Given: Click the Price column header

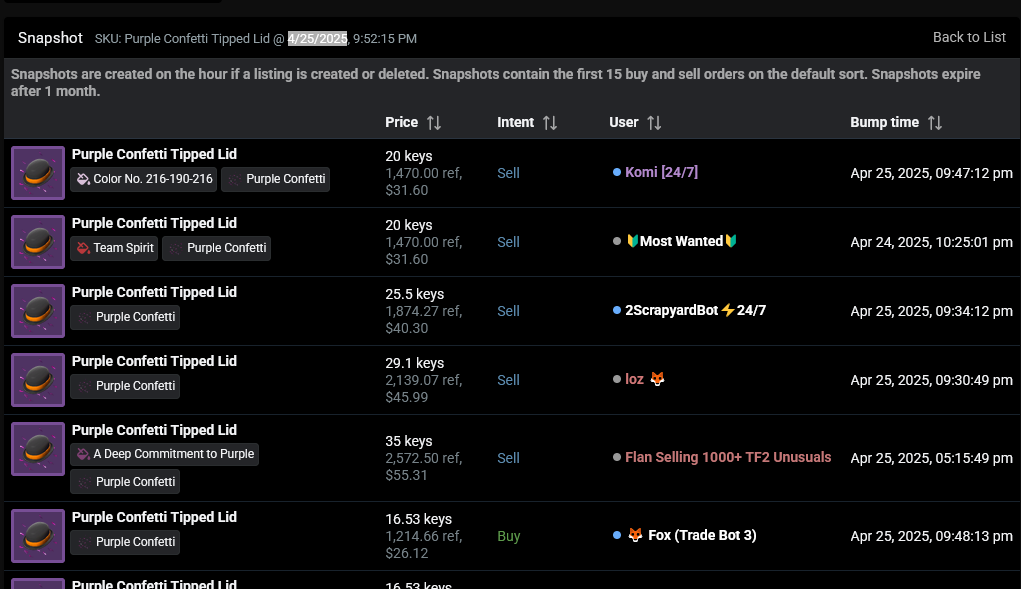Looking at the screenshot, I should point(401,122).
